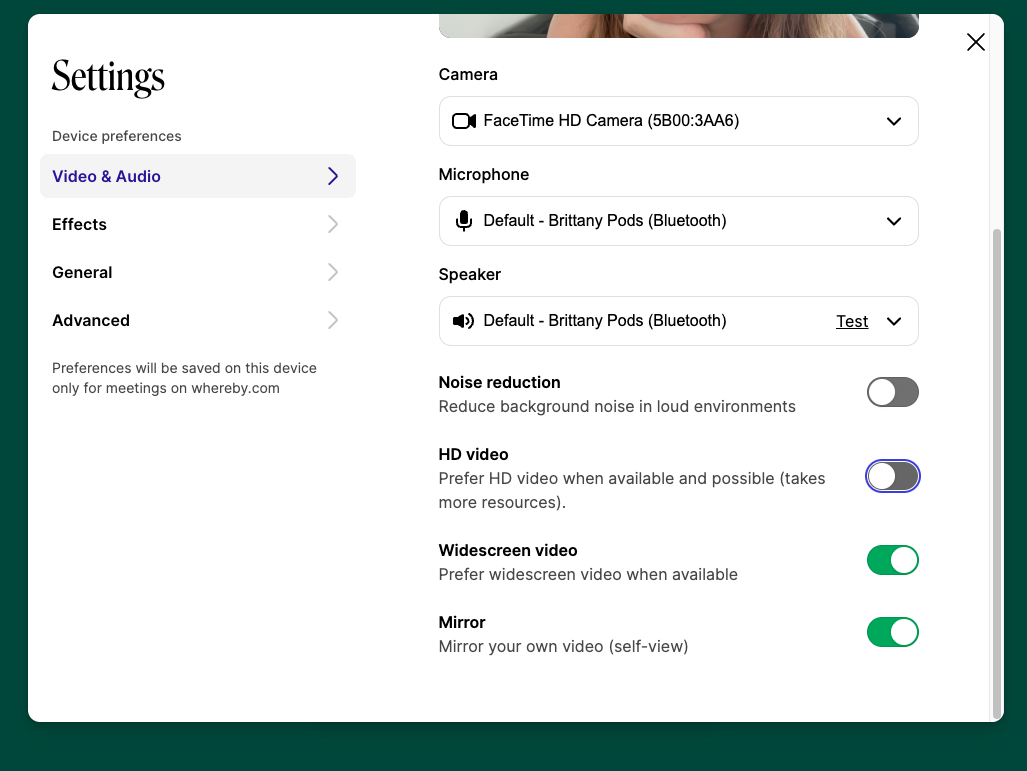The image size is (1027, 771).
Task: Click the arrow next to Video & Audio
Action: [x=333, y=176]
